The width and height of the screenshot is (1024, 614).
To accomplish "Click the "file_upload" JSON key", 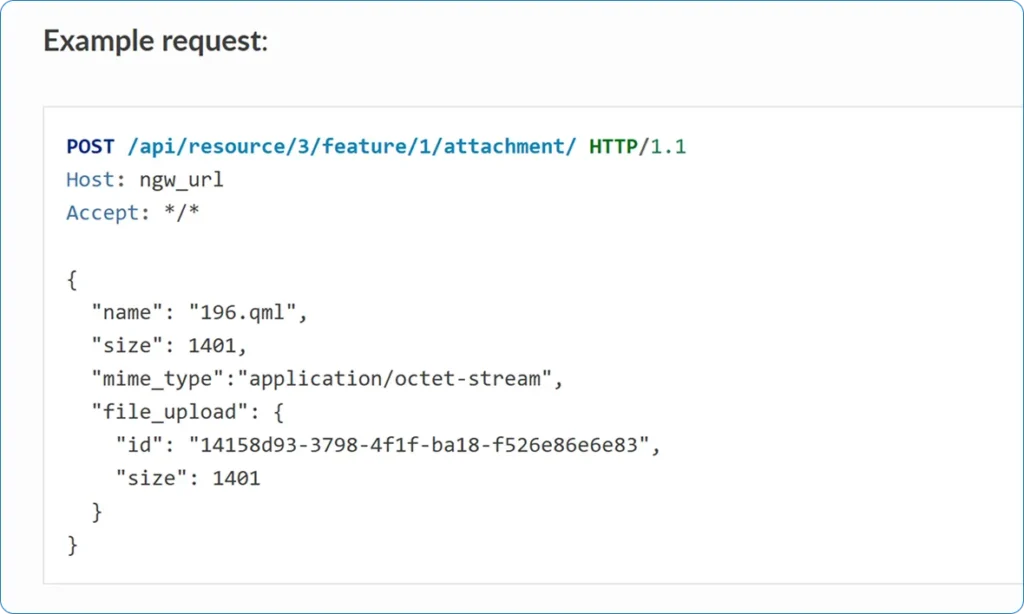I will [x=163, y=412].
